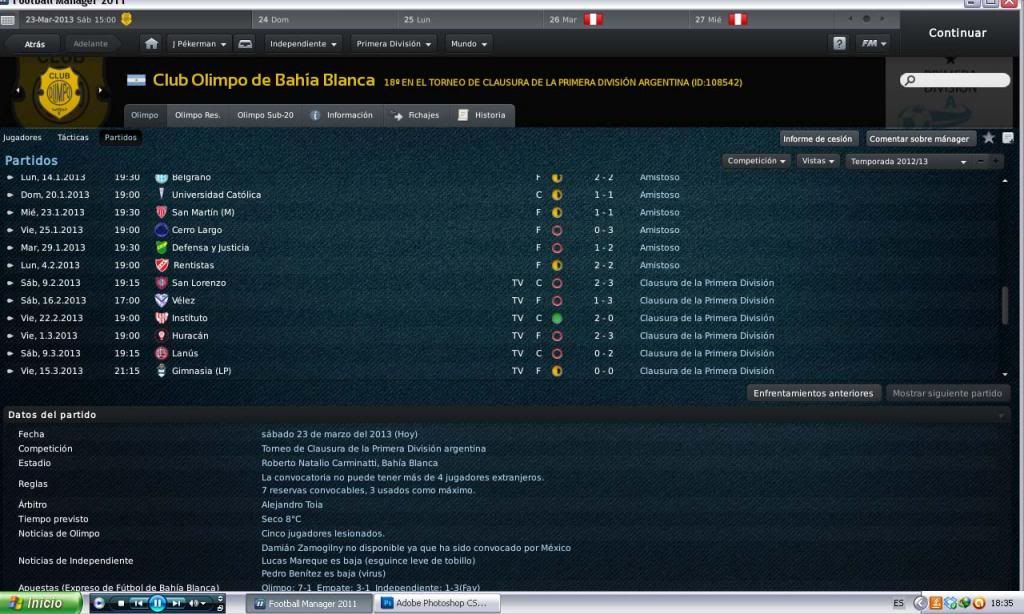Open the Vélez crest icon
Image resolution: width=1024 pixels, height=614 pixels.
click(161, 300)
